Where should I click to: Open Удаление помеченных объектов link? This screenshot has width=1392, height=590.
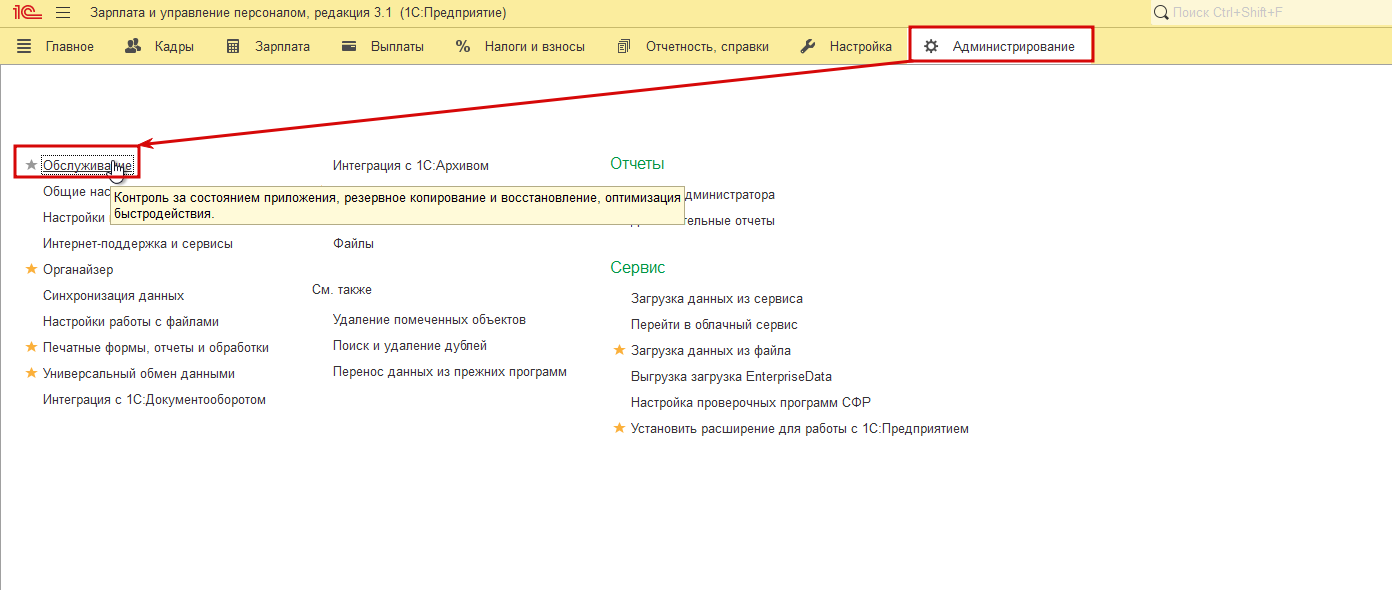(429, 320)
